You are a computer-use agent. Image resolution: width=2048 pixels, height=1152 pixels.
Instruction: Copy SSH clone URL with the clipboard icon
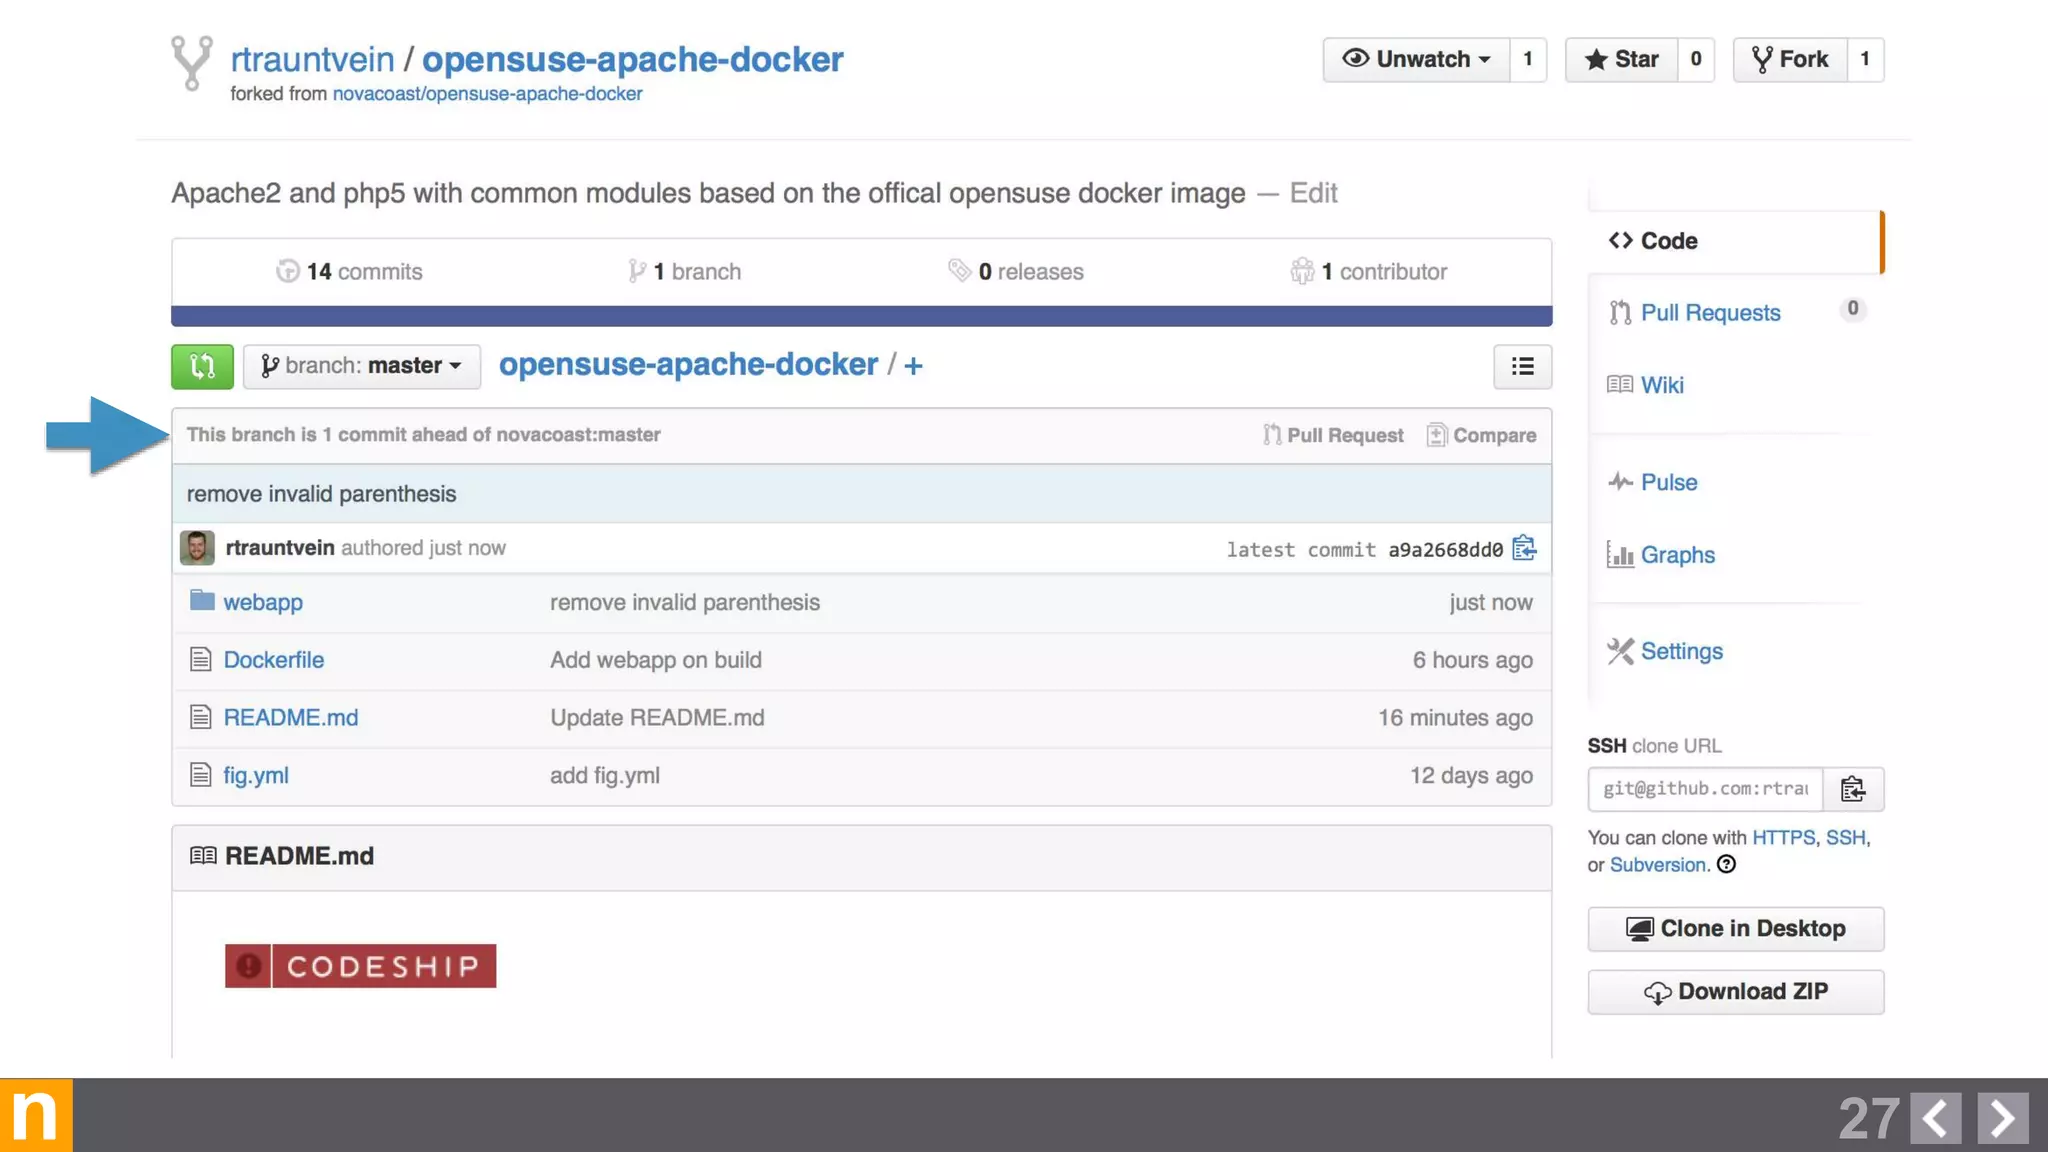tap(1853, 789)
